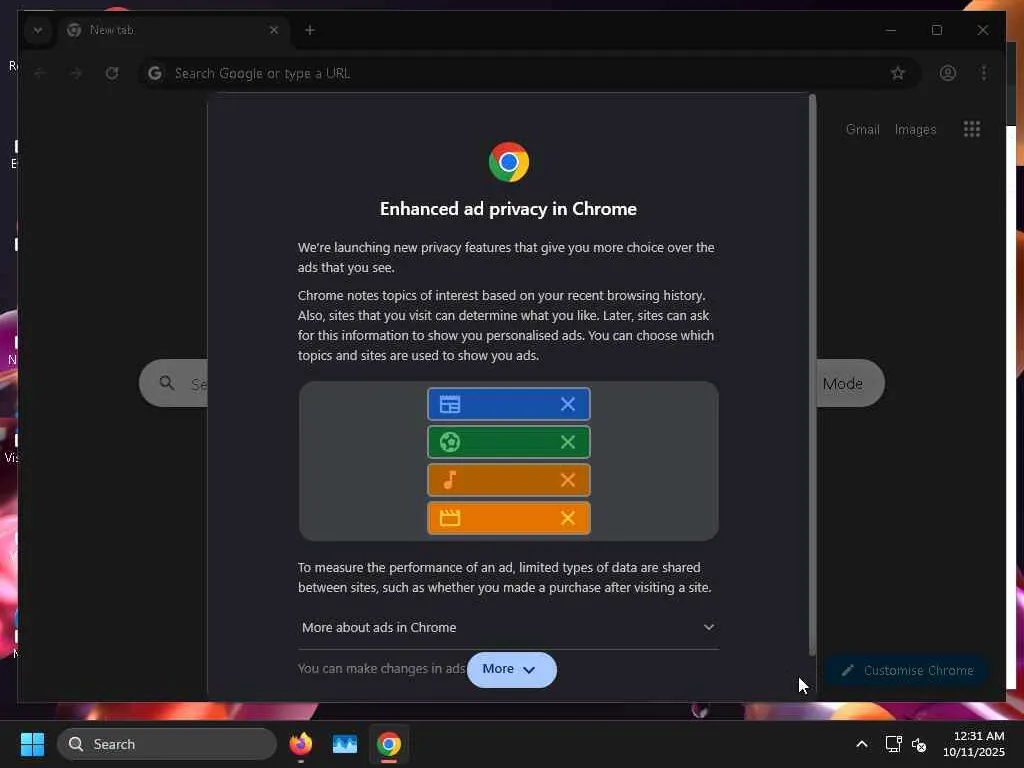Click the AI Mode button
This screenshot has width=1024, height=768.
pos(850,383)
